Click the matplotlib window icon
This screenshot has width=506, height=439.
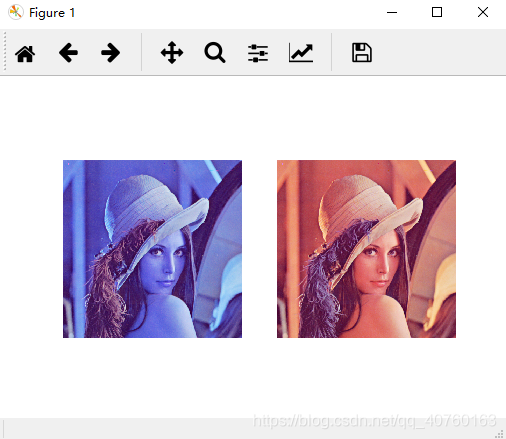point(15,12)
